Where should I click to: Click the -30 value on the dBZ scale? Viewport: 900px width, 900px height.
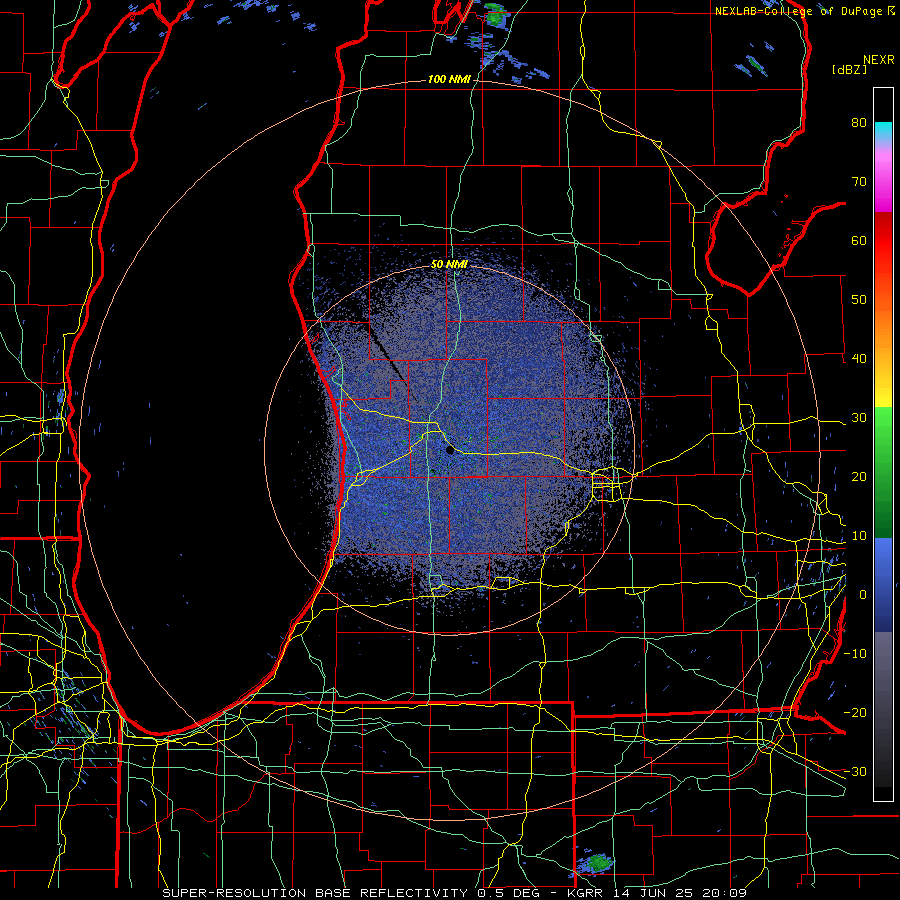[855, 771]
